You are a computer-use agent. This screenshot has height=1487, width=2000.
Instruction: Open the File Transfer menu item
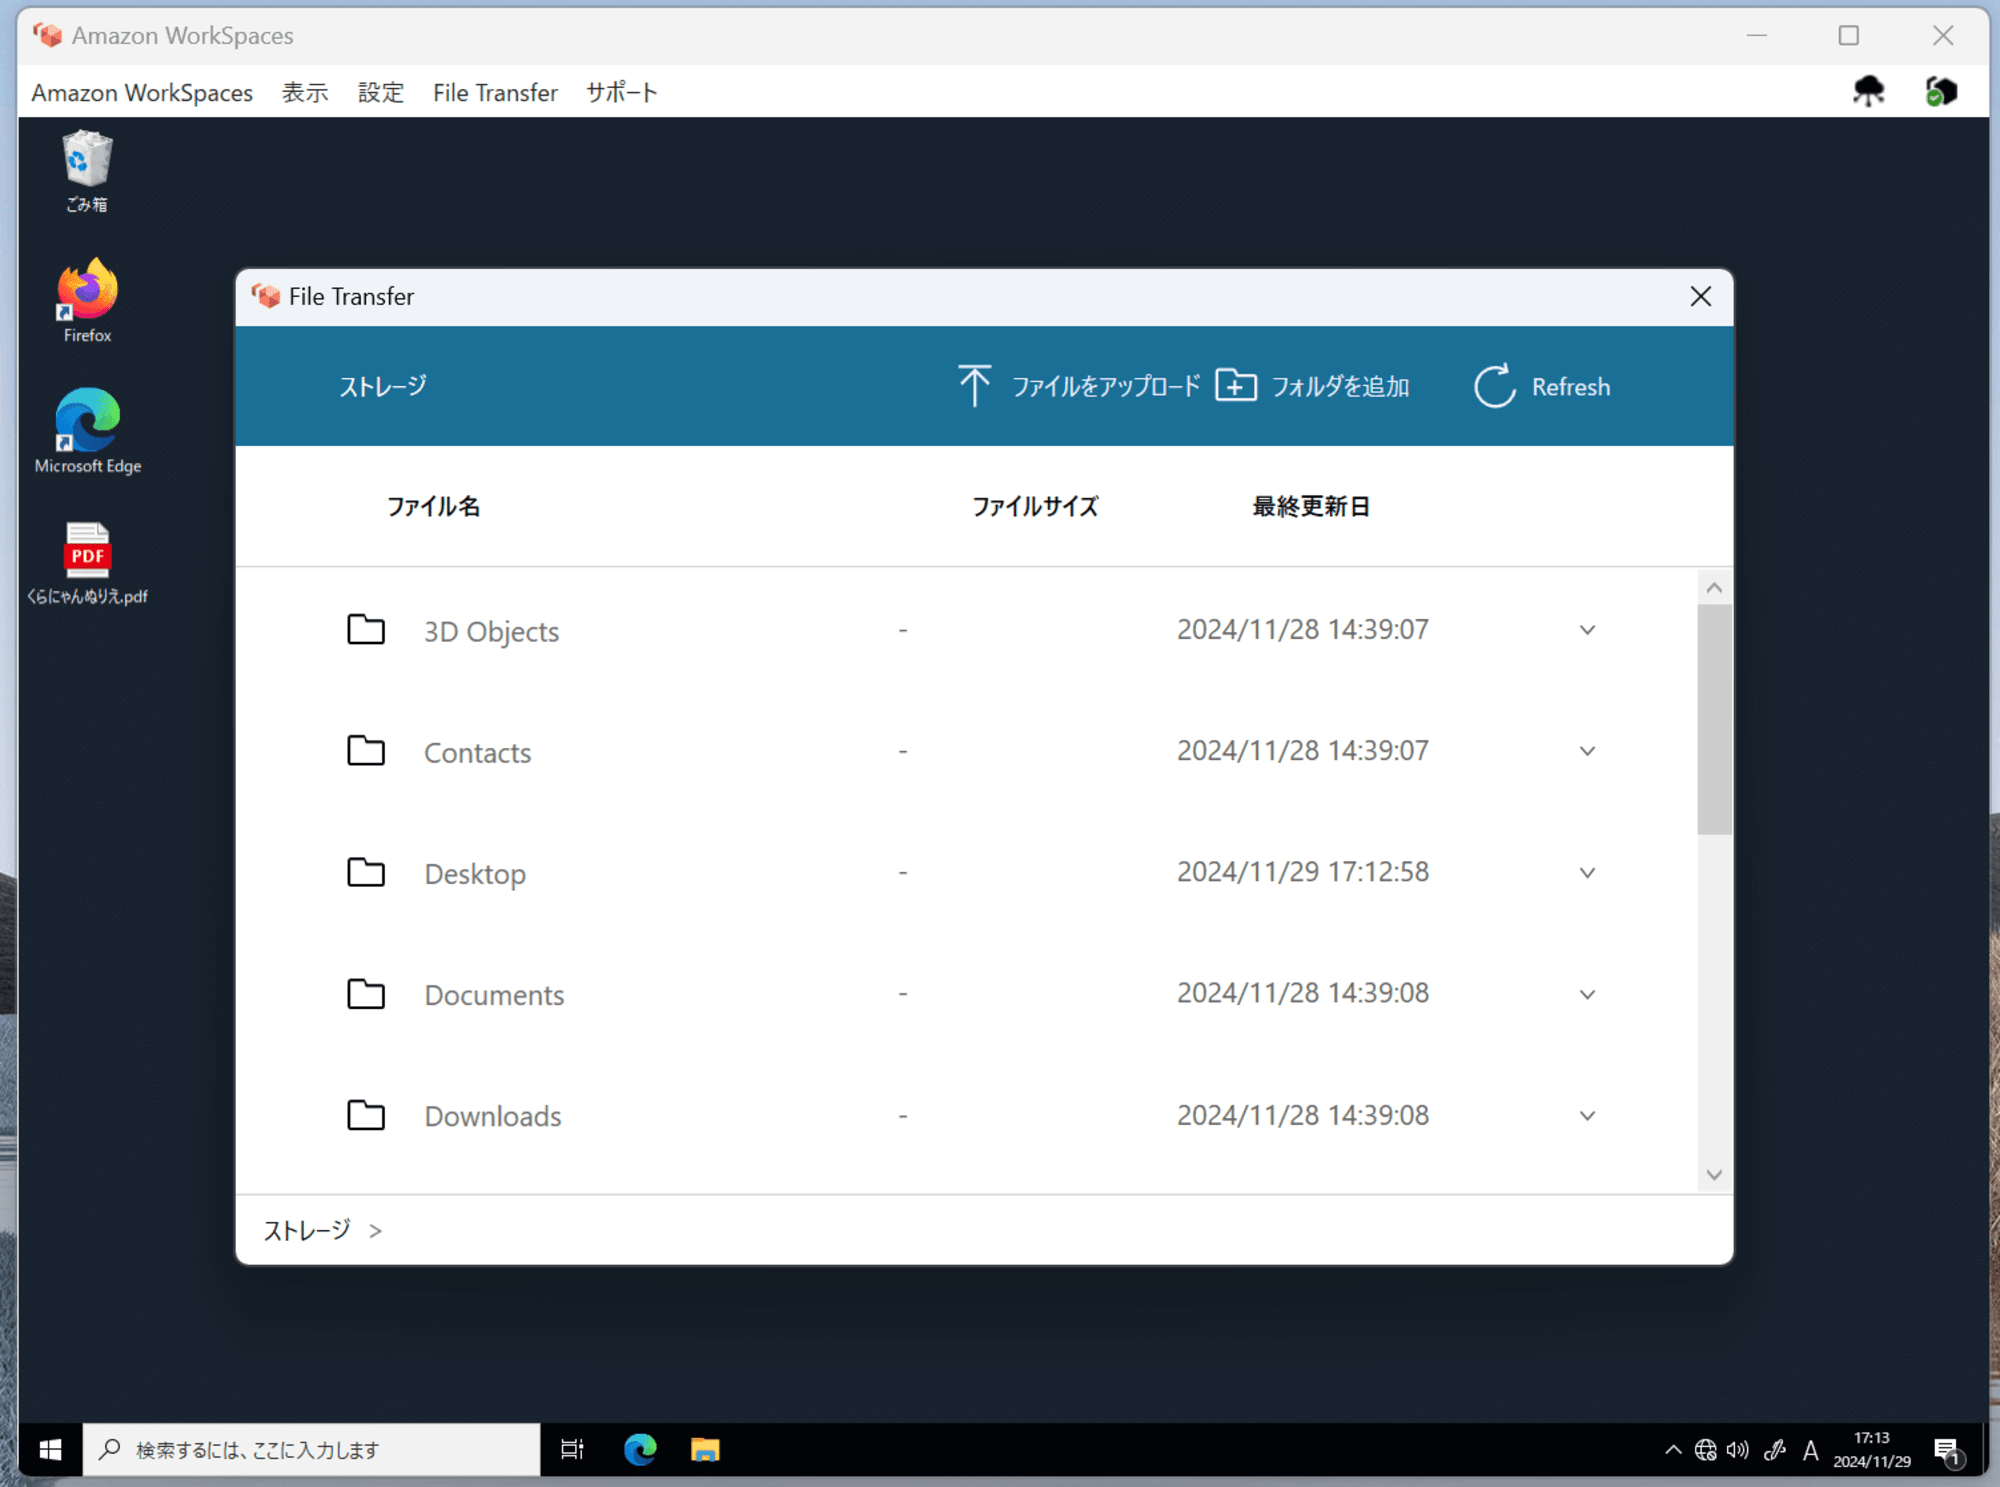pos(495,92)
